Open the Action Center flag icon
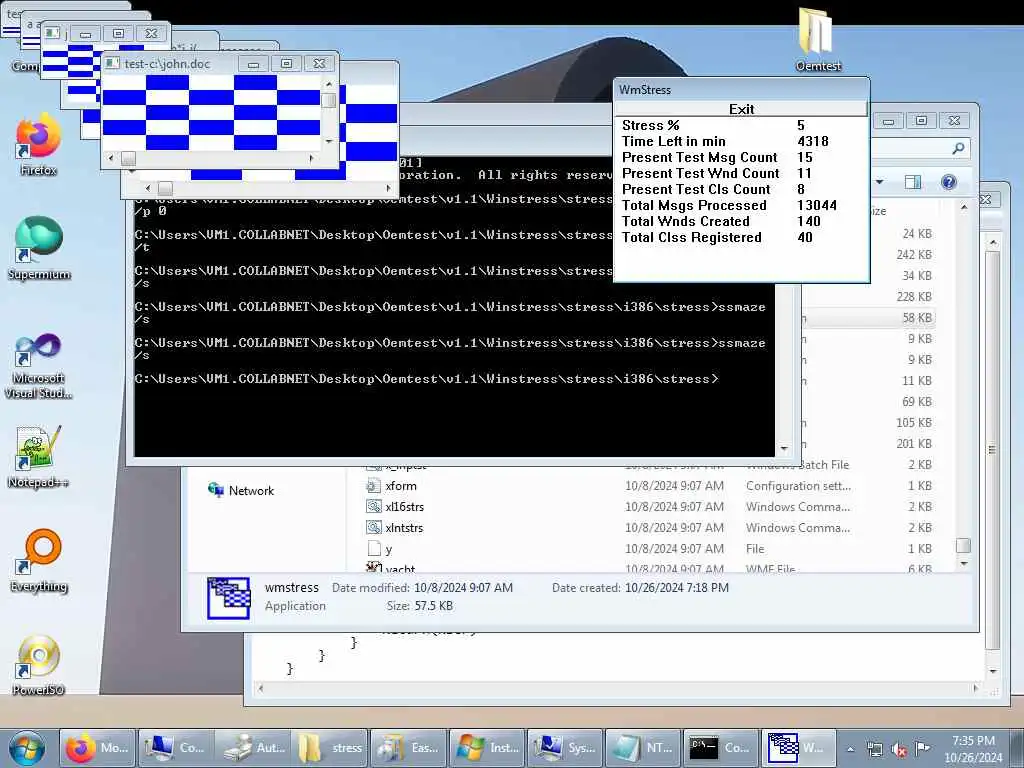1024x768 pixels. [922, 749]
